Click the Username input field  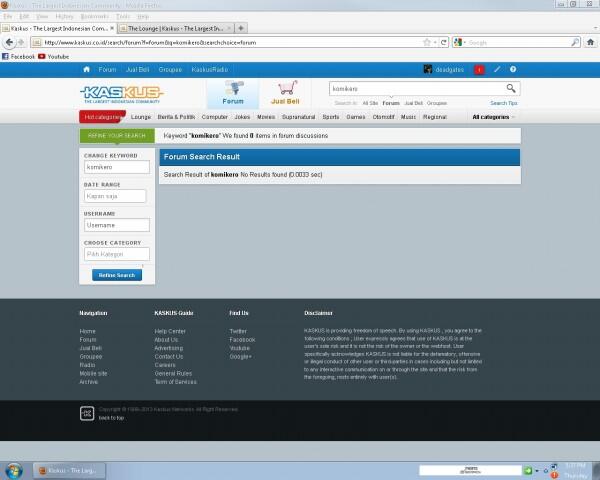pos(117,225)
